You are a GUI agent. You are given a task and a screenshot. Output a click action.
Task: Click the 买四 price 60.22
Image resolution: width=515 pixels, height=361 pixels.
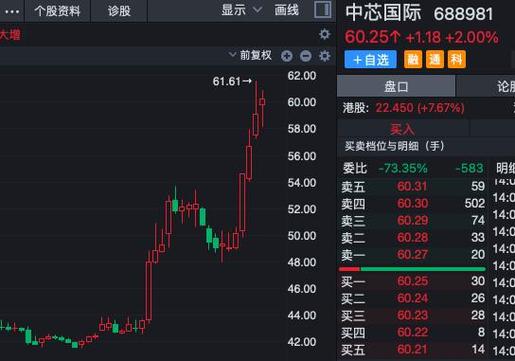(x=412, y=332)
